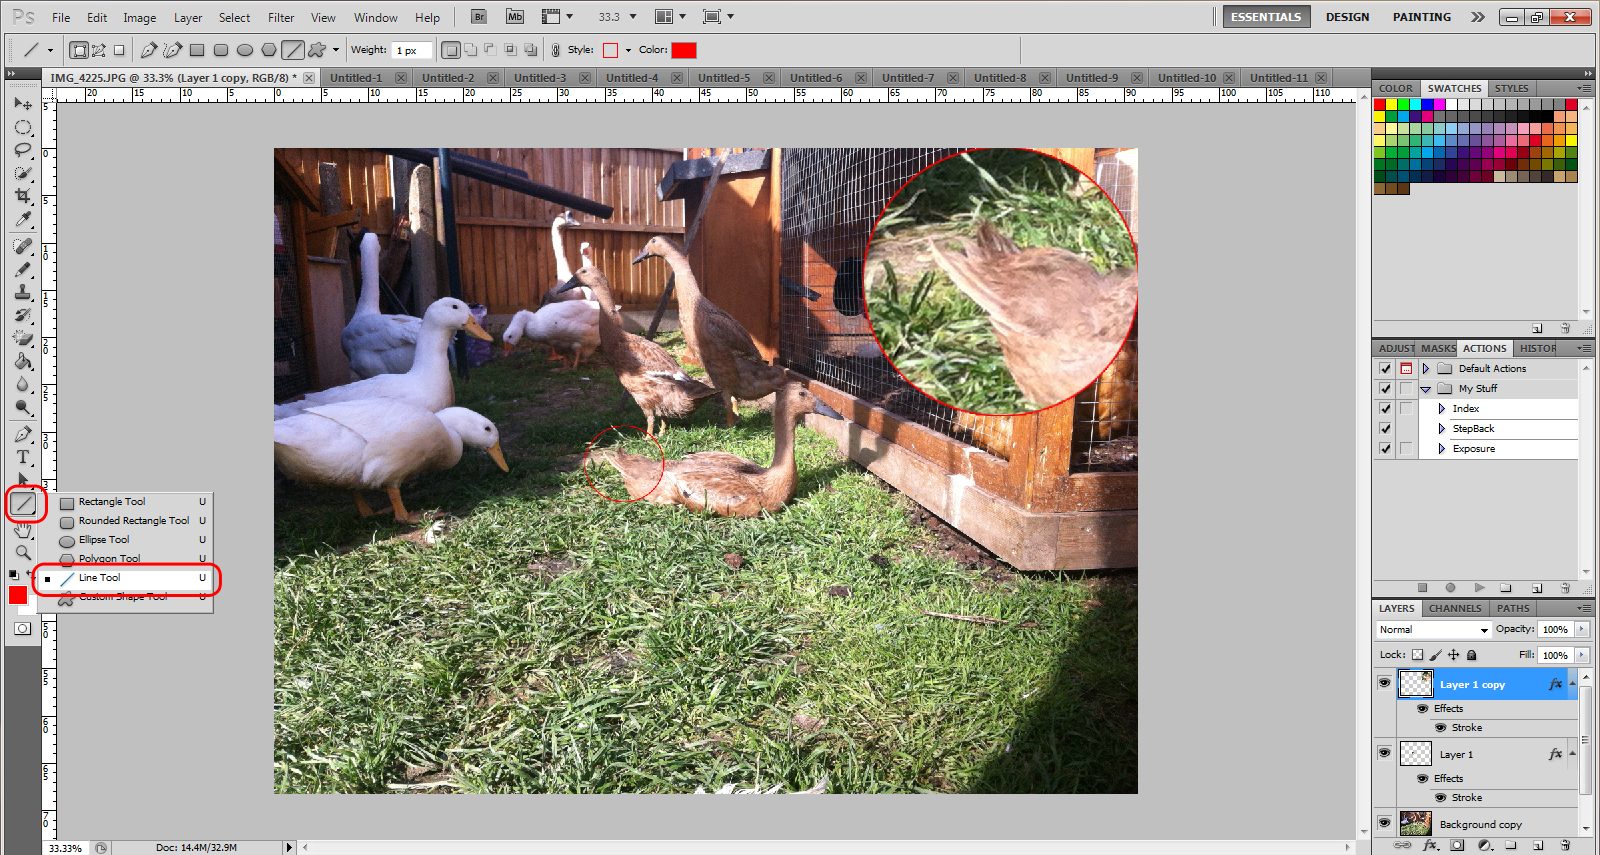Delete layer using the Layers panel trash icon

point(1565,845)
